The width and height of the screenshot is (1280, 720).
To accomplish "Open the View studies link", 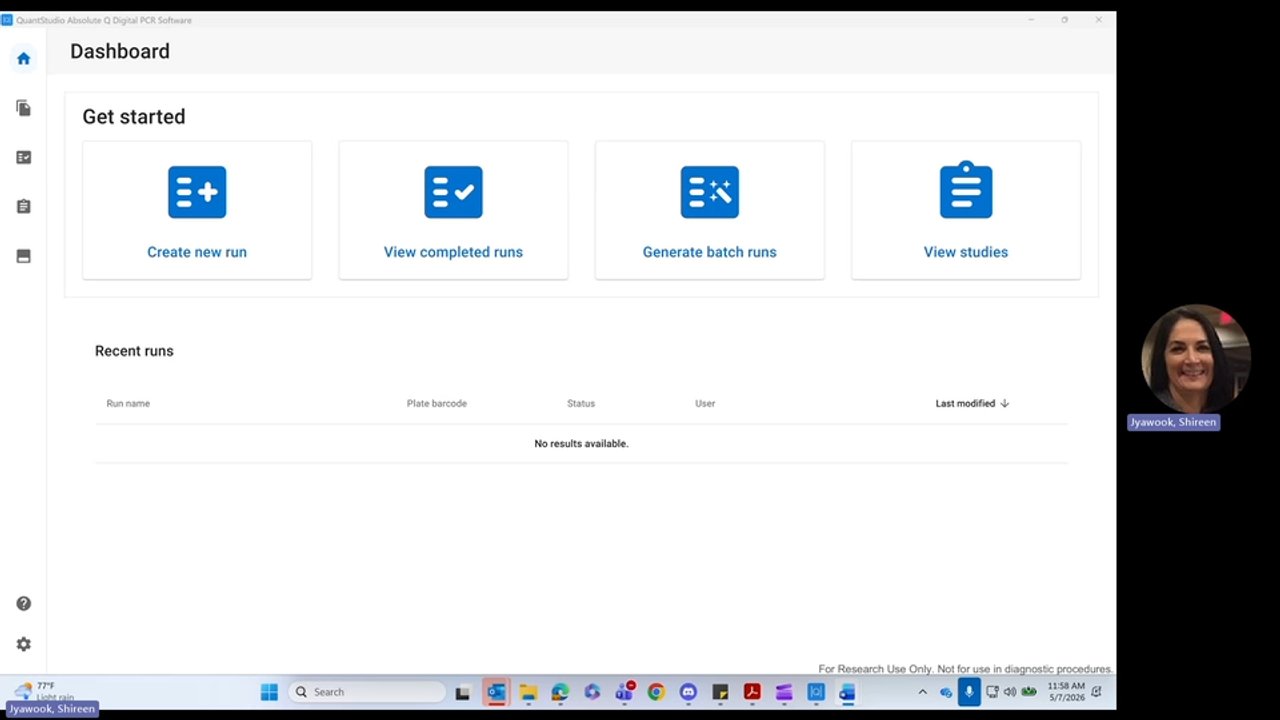I will click(966, 252).
